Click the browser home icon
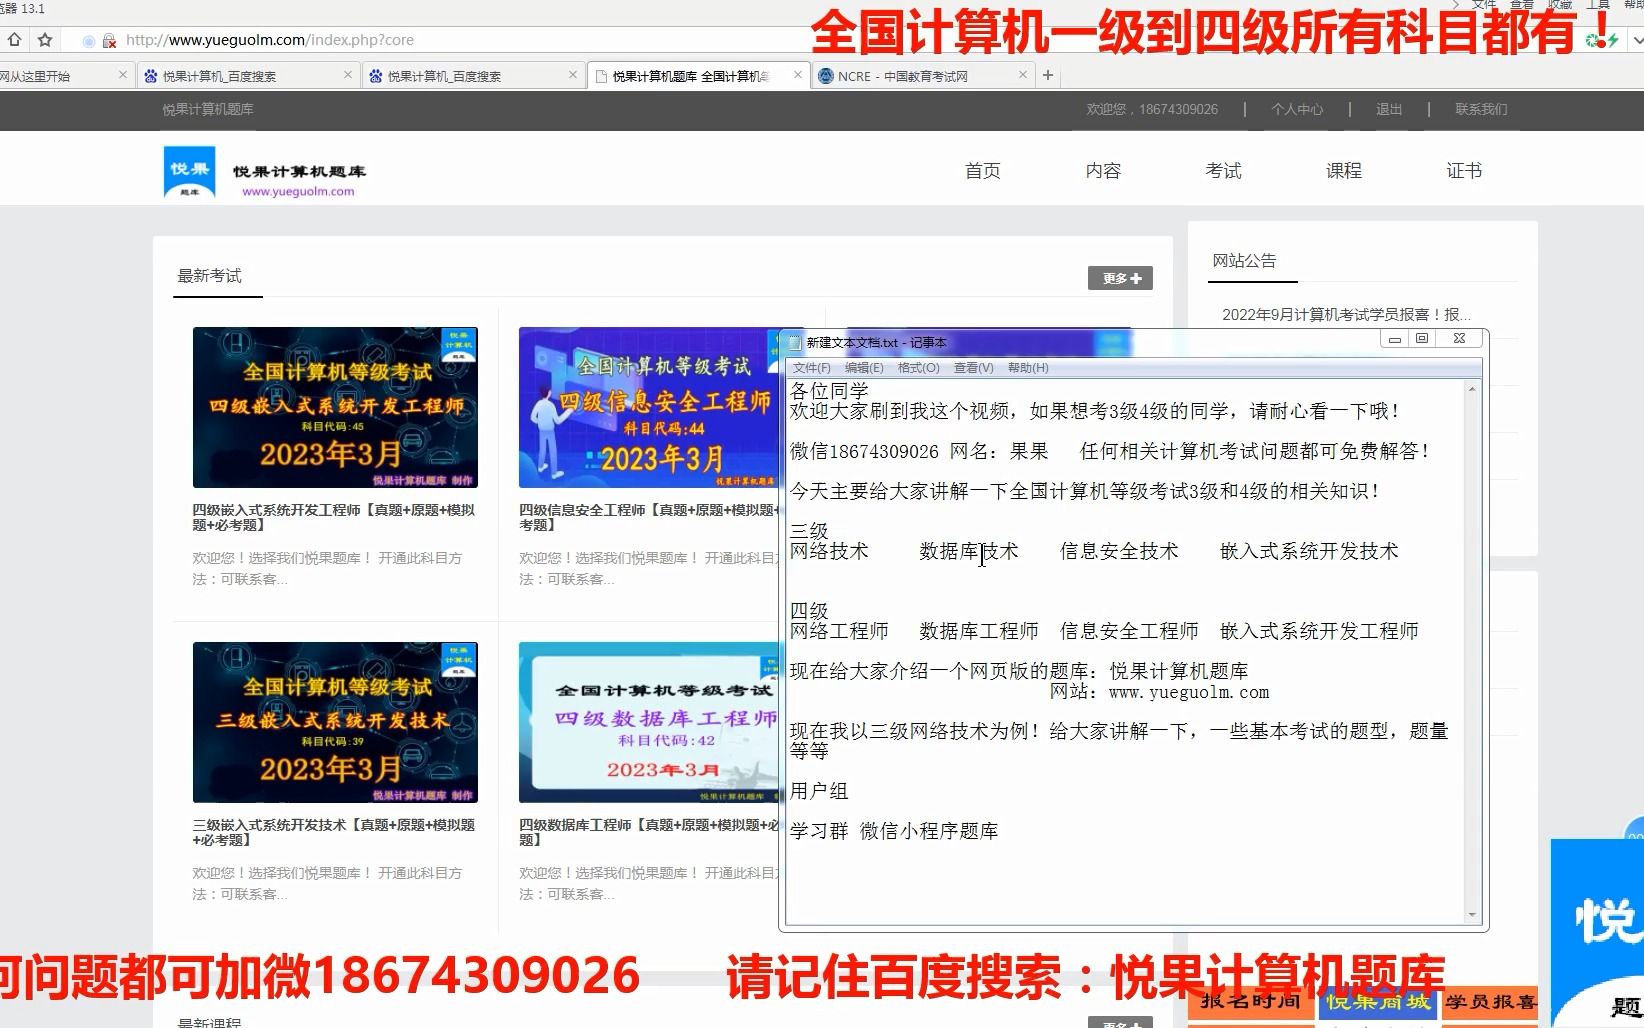 point(14,40)
